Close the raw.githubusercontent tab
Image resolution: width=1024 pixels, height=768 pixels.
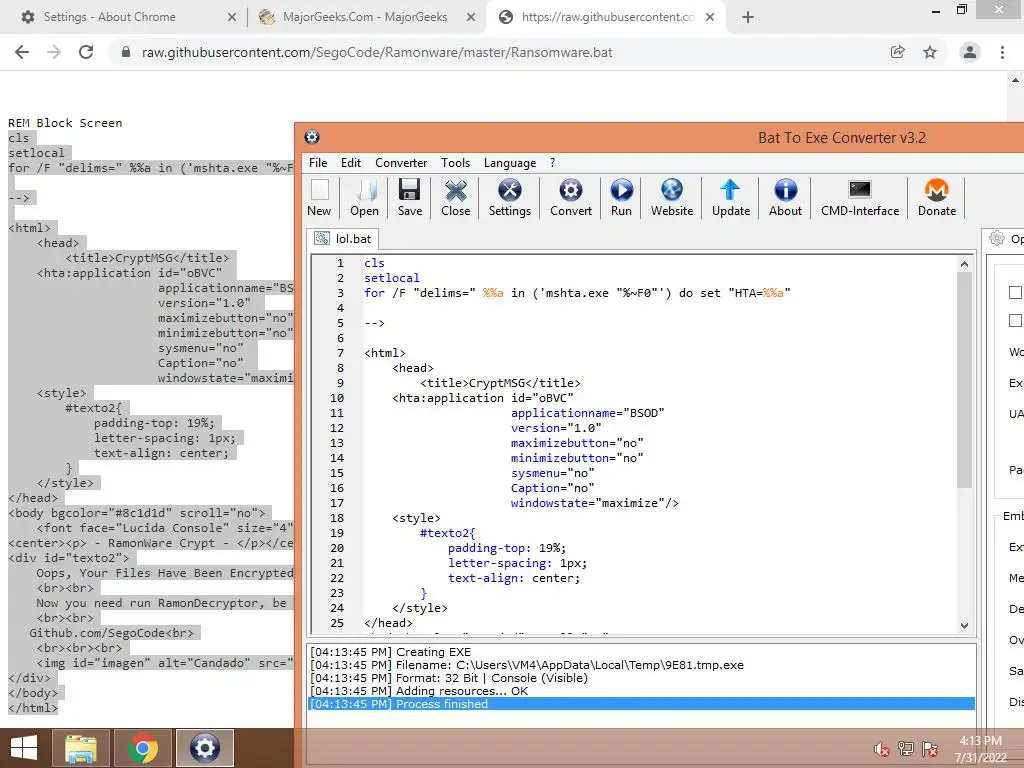point(710,17)
